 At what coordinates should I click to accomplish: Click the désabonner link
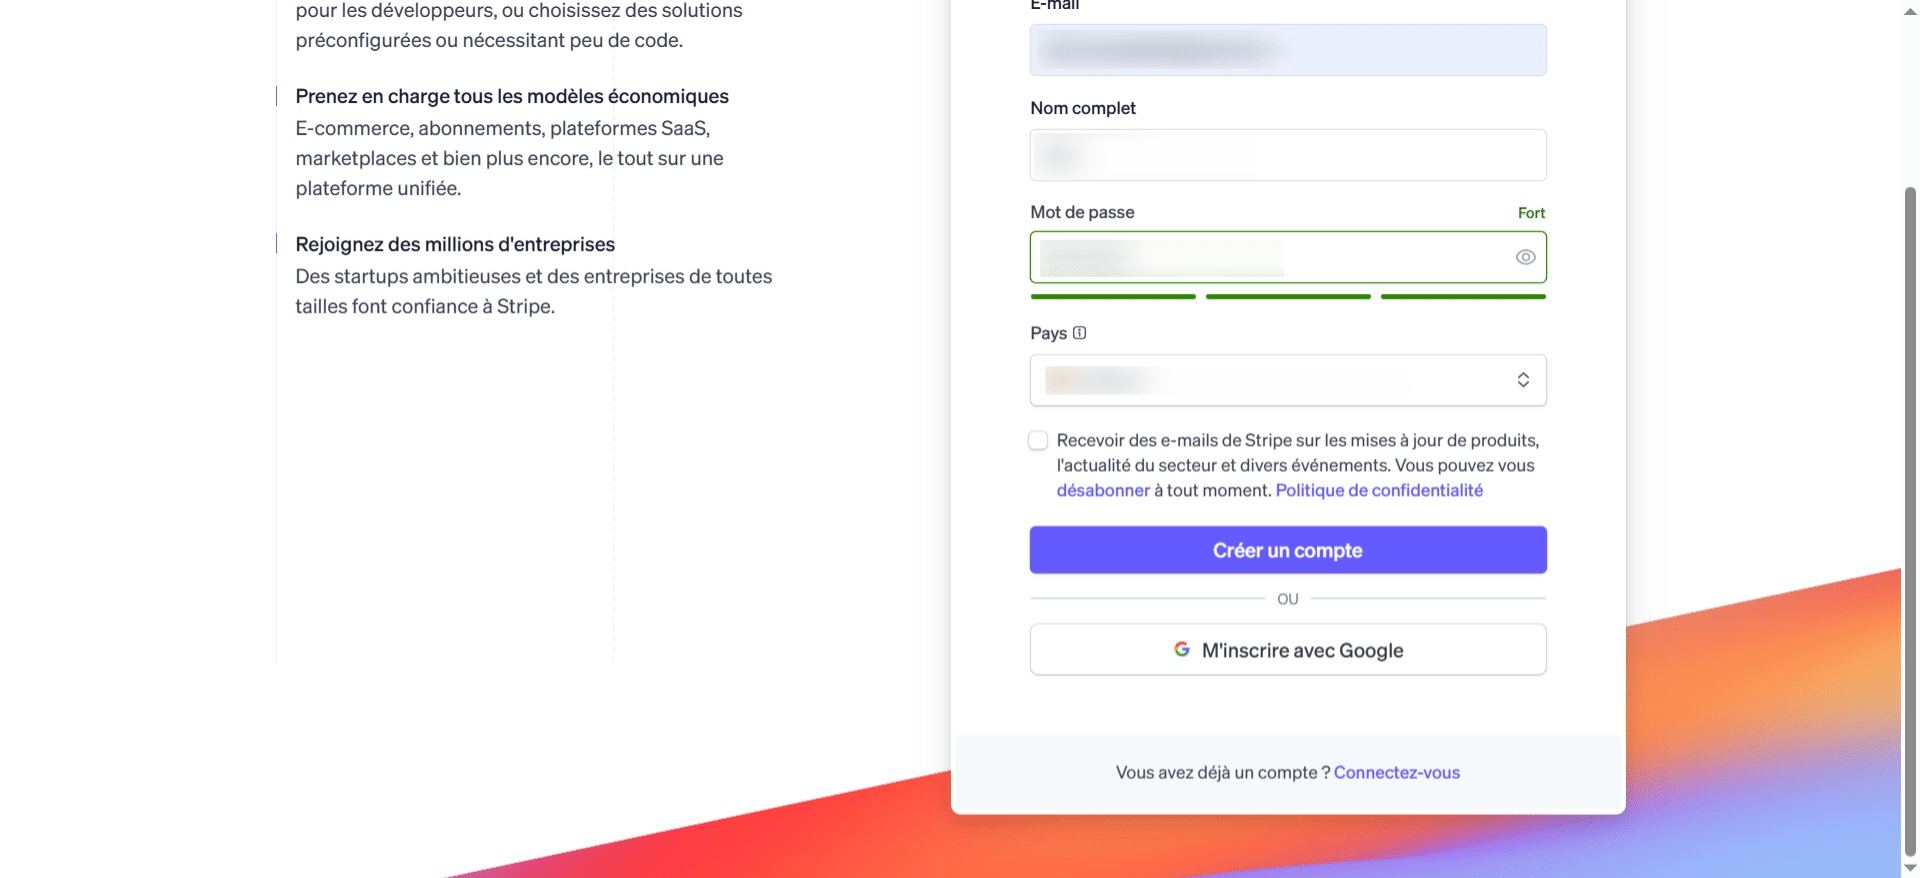tap(1102, 490)
